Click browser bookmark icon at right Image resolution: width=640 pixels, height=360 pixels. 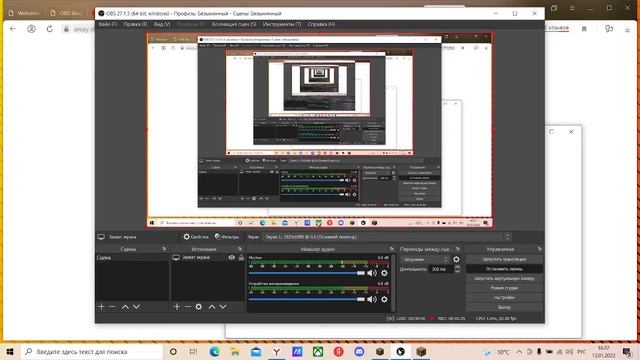[584, 29]
